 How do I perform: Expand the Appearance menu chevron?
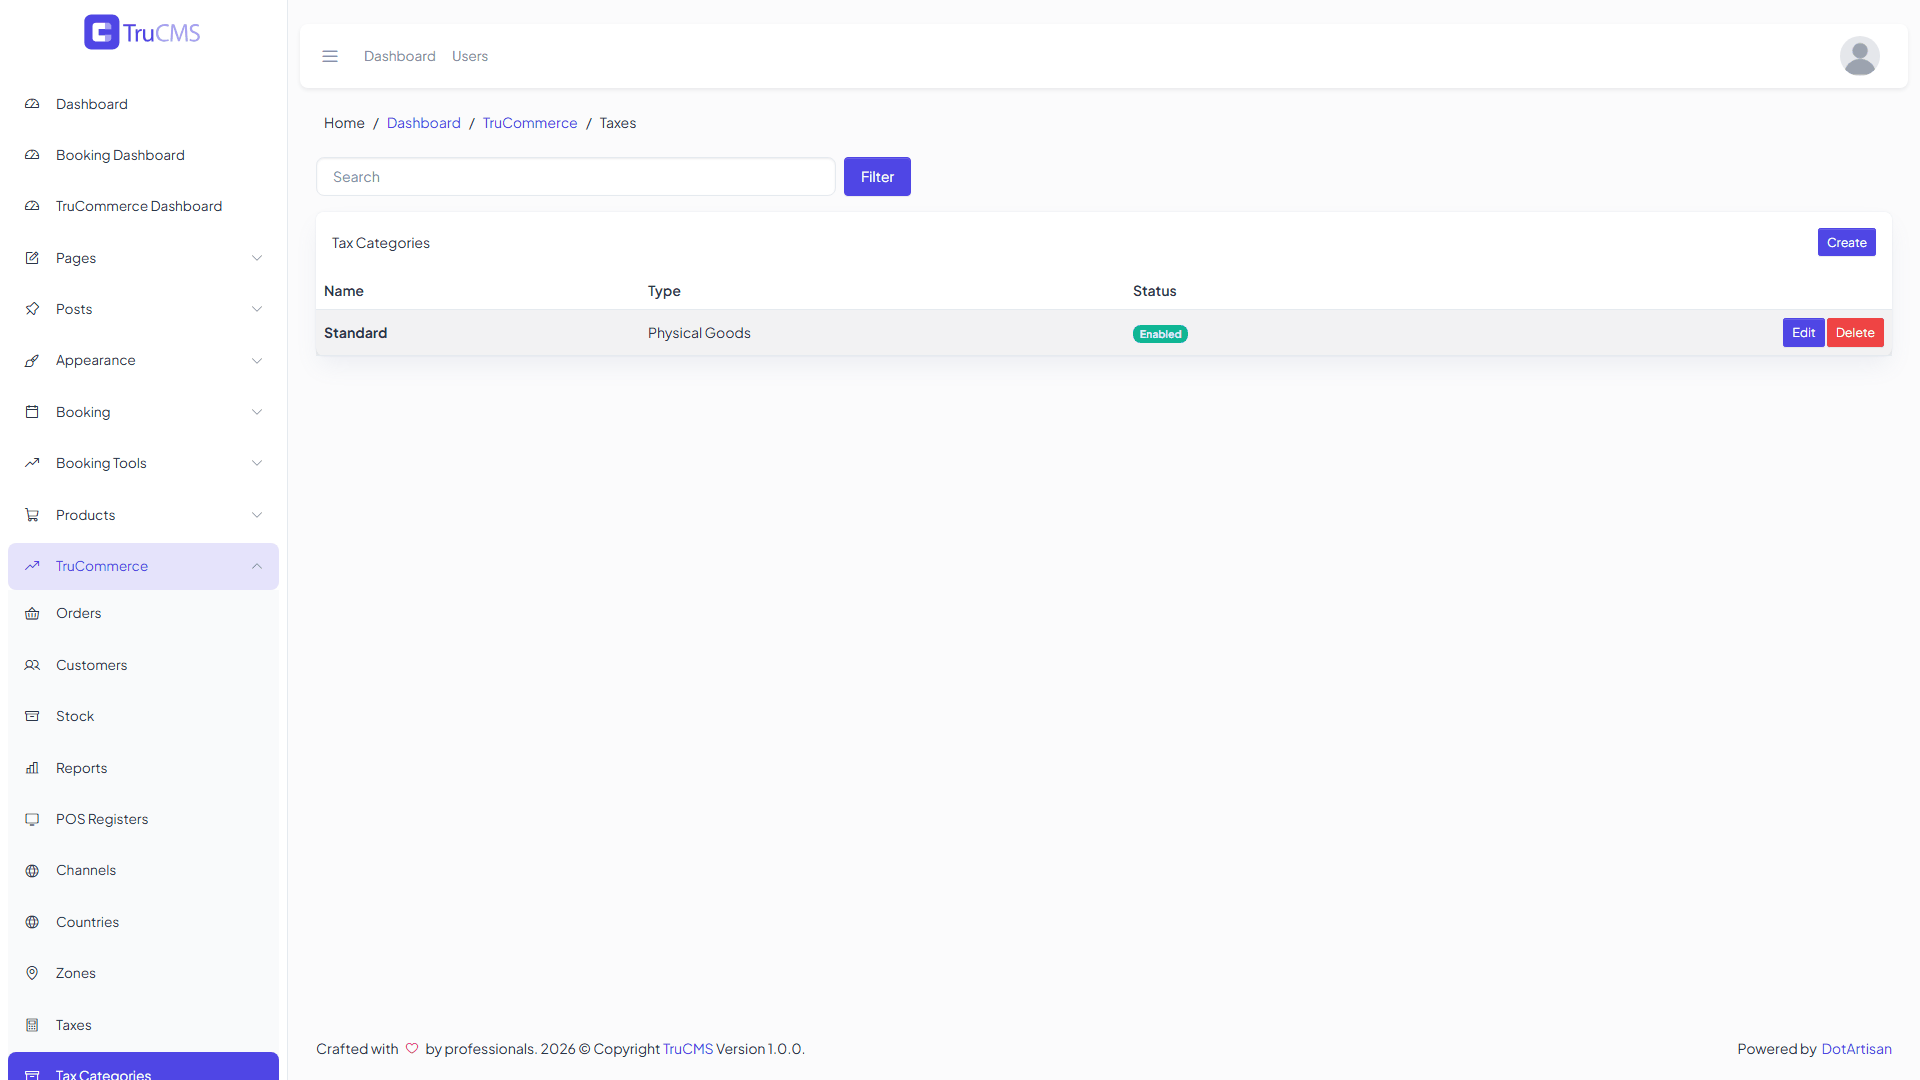tap(257, 360)
